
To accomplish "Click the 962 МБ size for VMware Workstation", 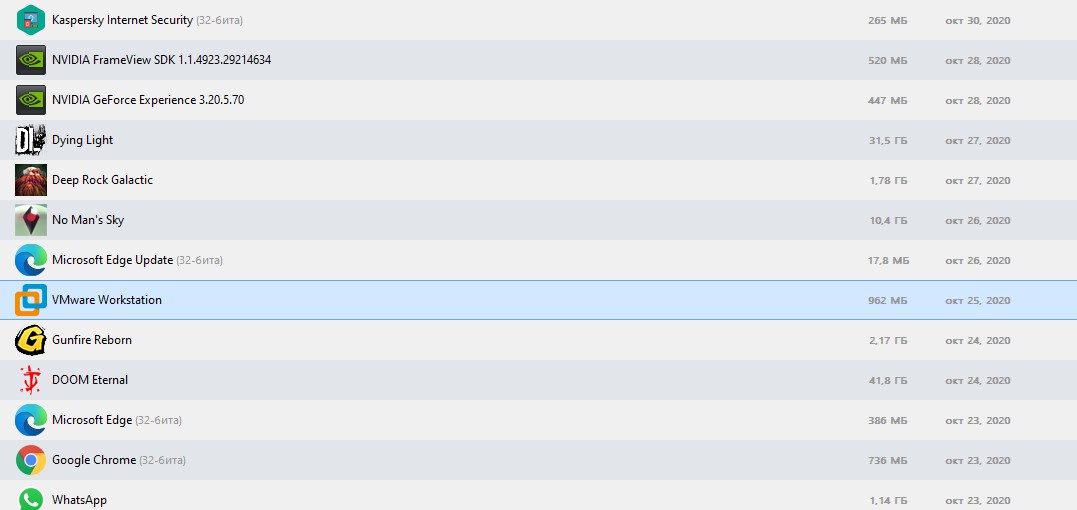I will coord(888,301).
